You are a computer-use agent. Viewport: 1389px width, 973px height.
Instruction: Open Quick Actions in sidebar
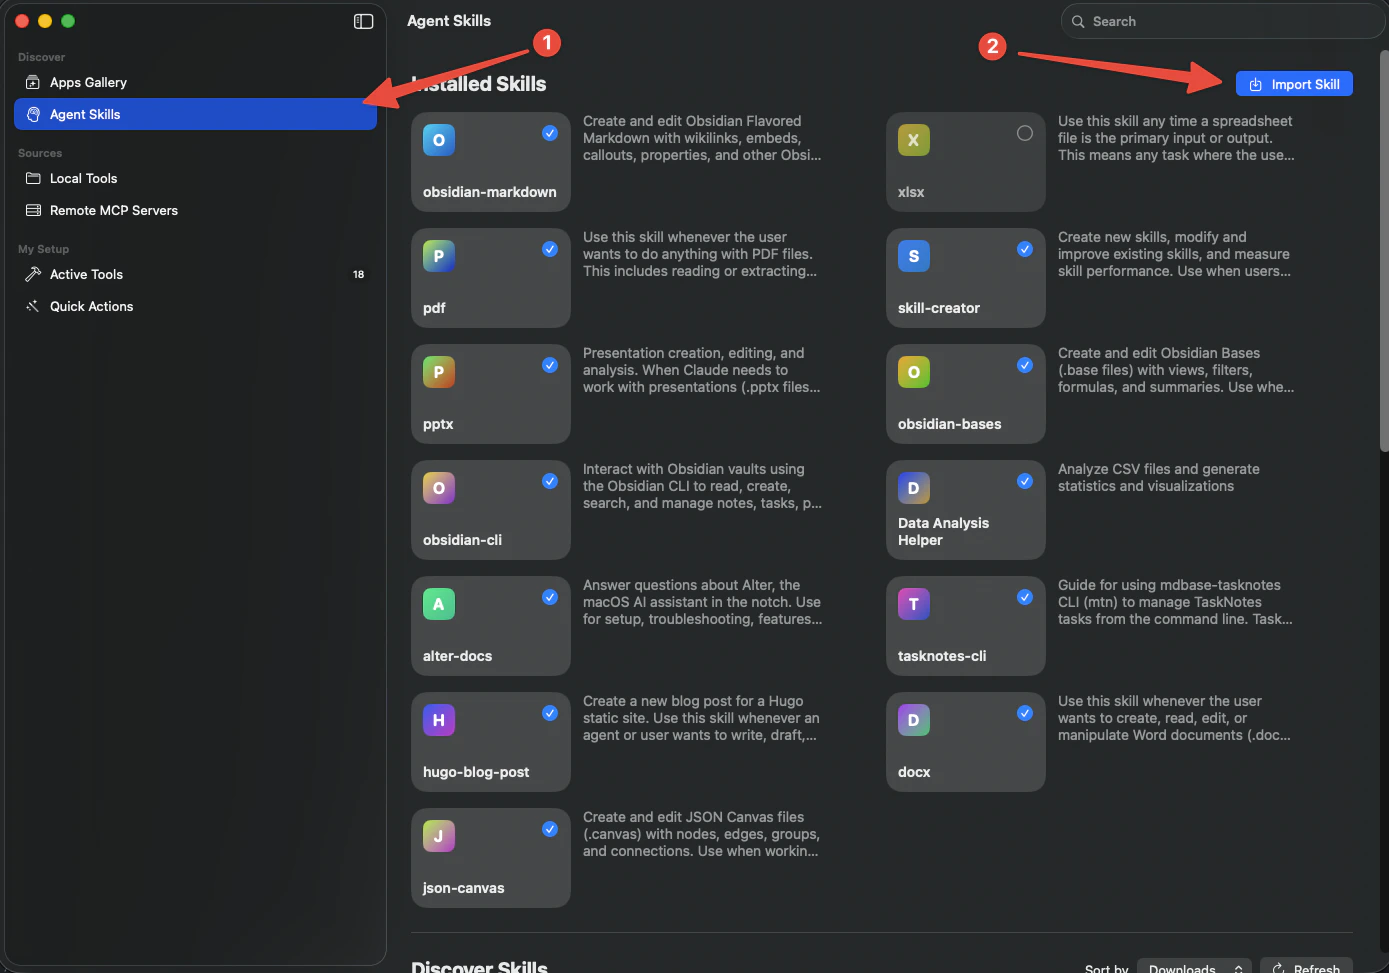(195, 306)
